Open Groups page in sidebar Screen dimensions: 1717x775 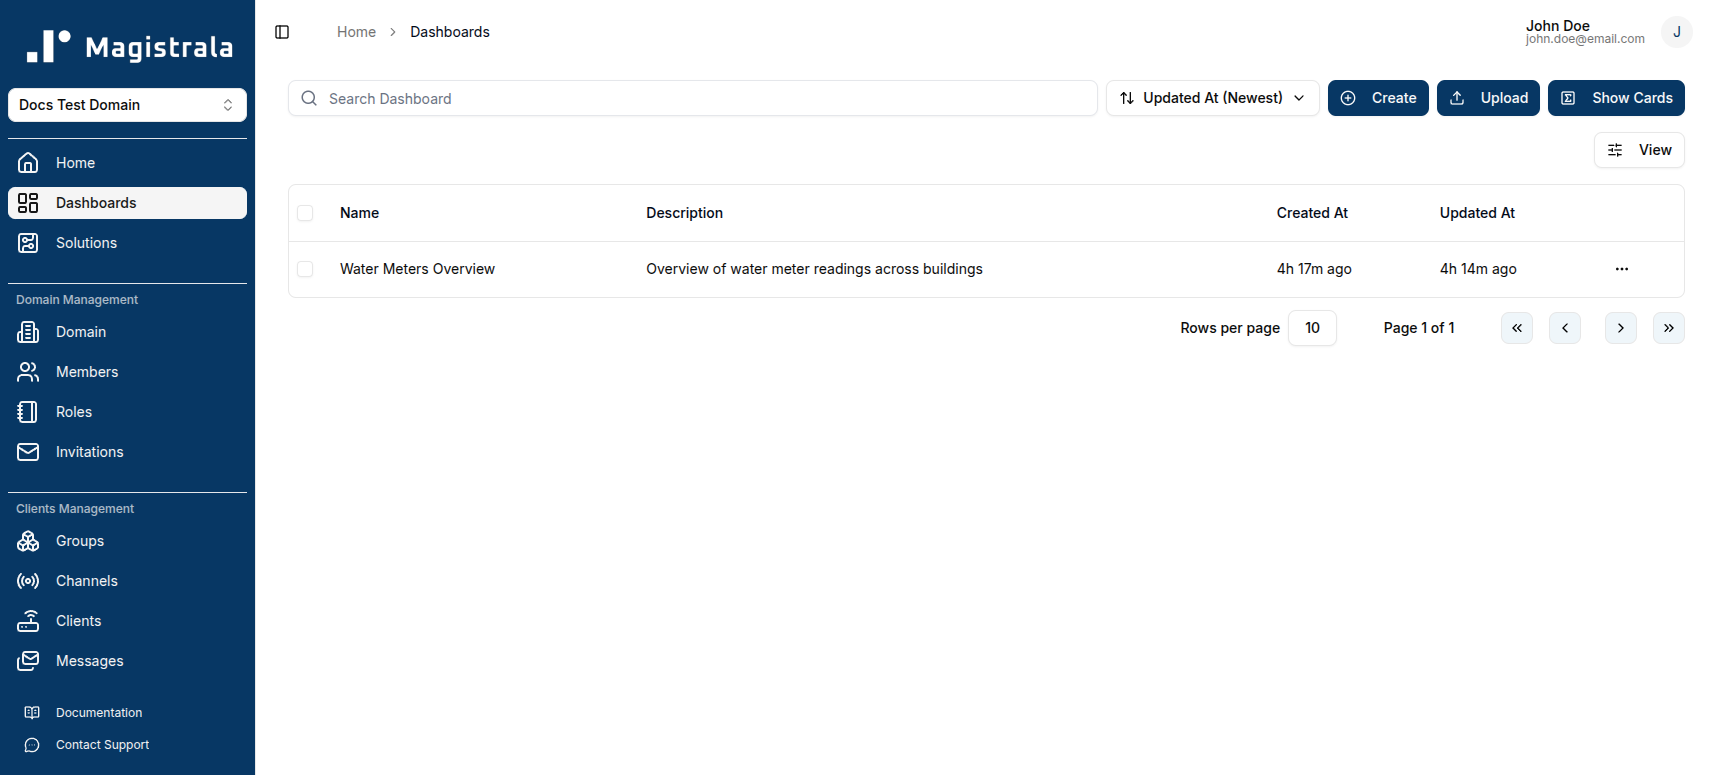pos(127,541)
